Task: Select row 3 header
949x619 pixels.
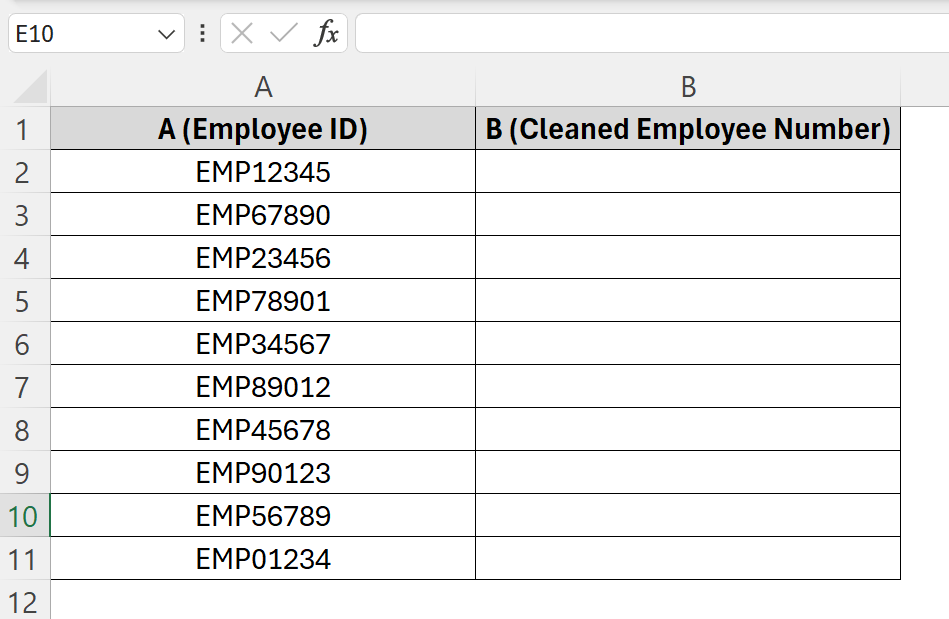Action: tap(24, 215)
